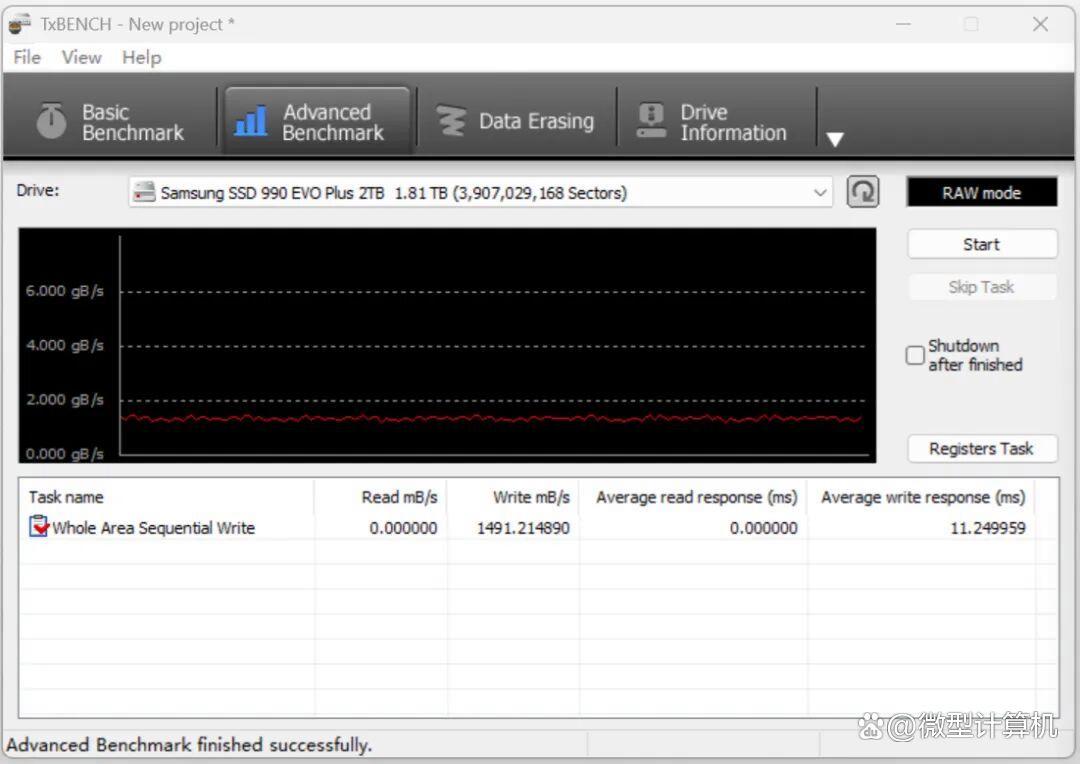
Task: Open the File menu
Action: click(27, 57)
